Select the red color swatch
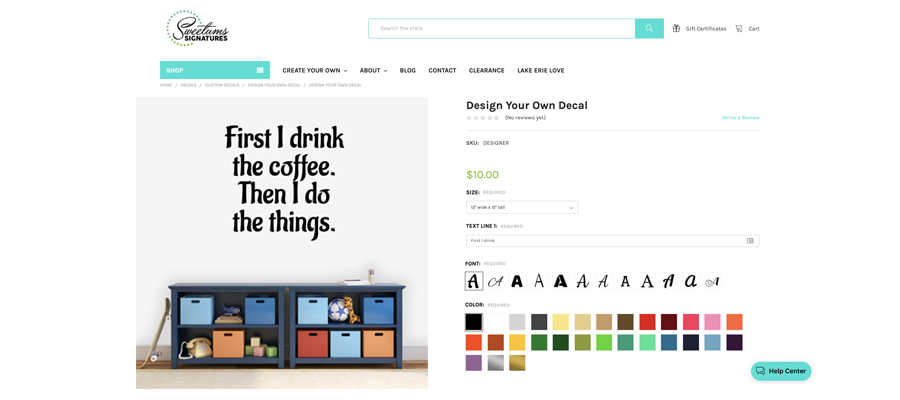900x400 pixels. pyautogui.click(x=647, y=322)
